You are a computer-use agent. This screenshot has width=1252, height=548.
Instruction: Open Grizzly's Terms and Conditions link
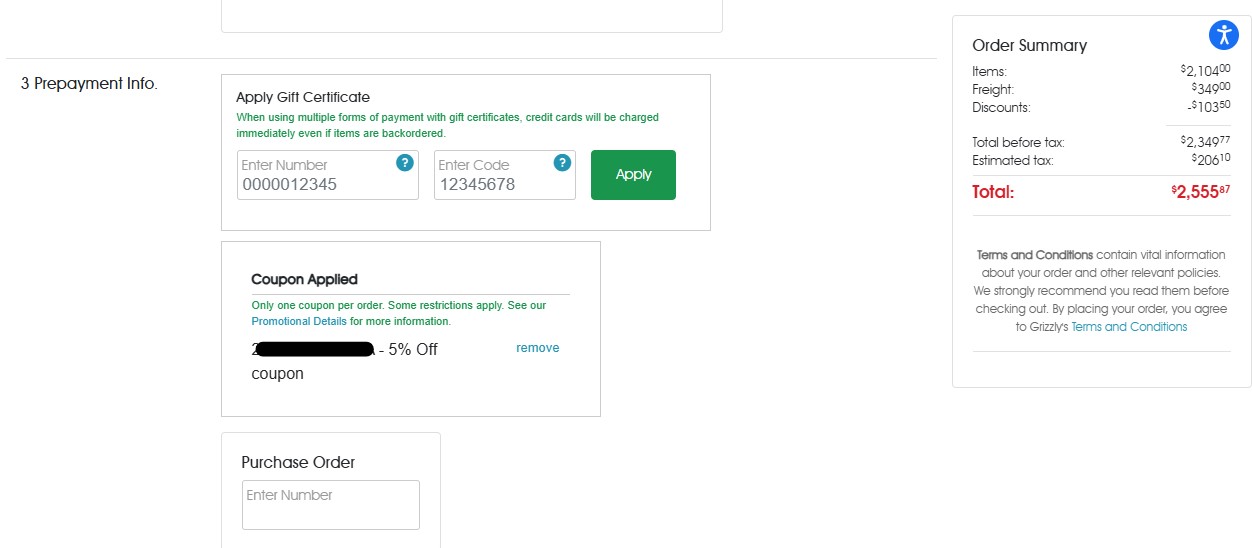tap(1129, 327)
